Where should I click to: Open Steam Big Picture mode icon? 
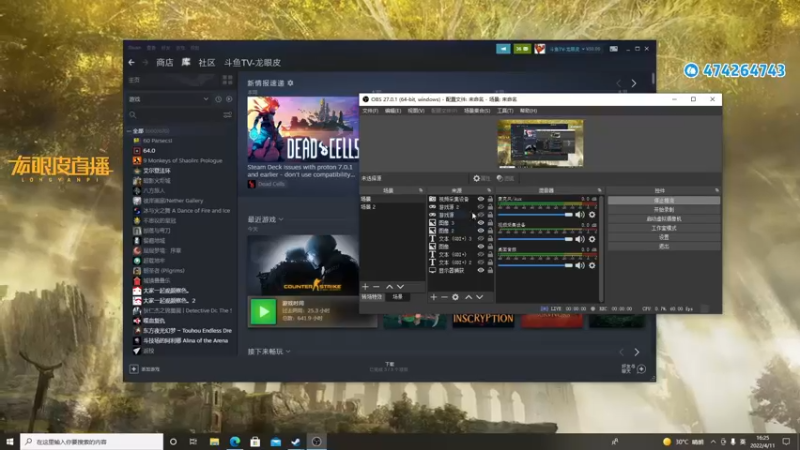pos(614,49)
